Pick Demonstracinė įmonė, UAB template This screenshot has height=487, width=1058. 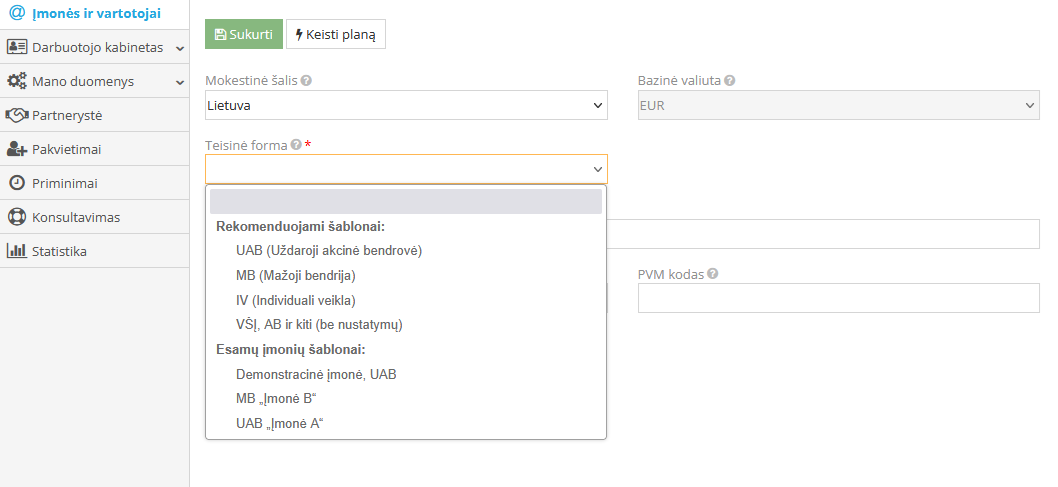316,374
